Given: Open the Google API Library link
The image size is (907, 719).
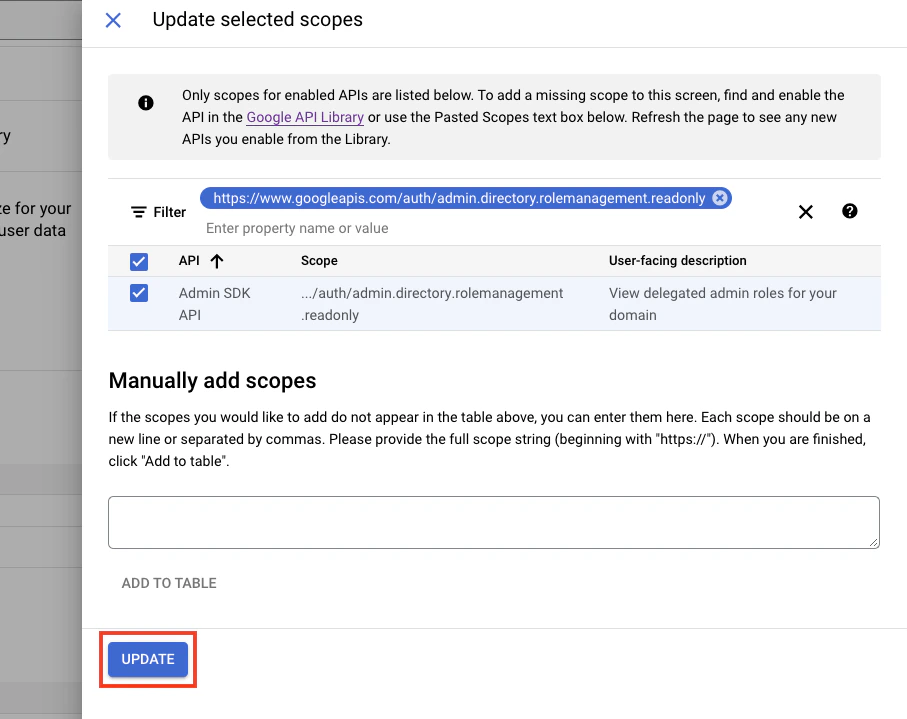Looking at the screenshot, I should [305, 117].
